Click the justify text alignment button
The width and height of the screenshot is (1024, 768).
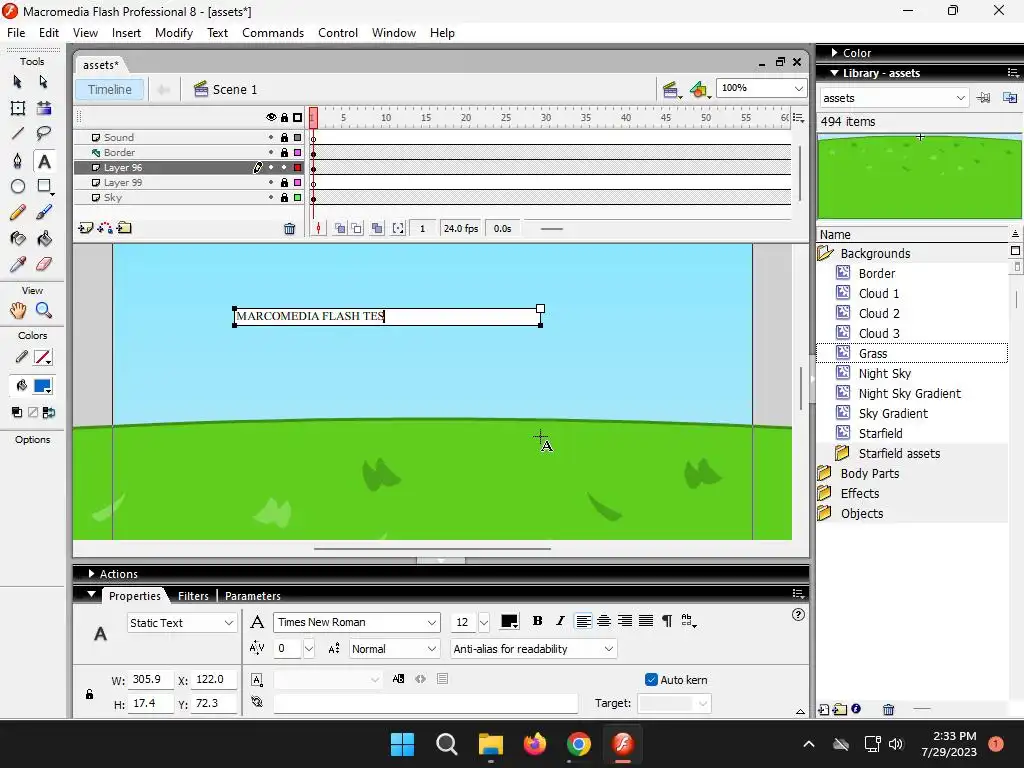pyautogui.click(x=646, y=621)
